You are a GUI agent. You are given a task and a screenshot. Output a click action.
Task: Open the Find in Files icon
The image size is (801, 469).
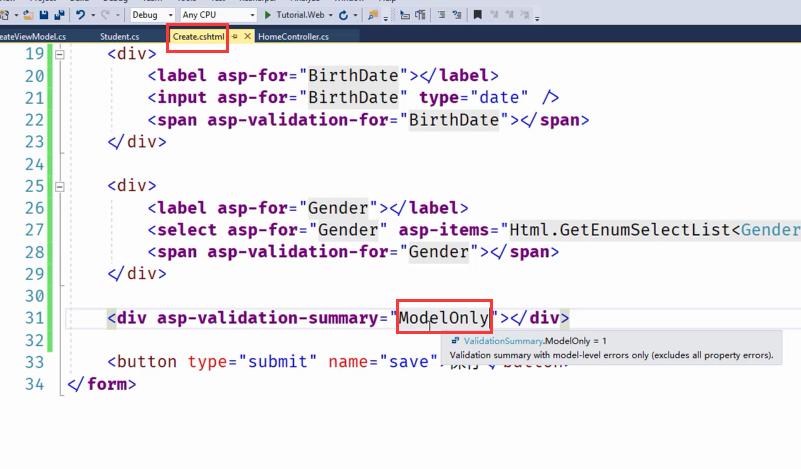[x=373, y=15]
